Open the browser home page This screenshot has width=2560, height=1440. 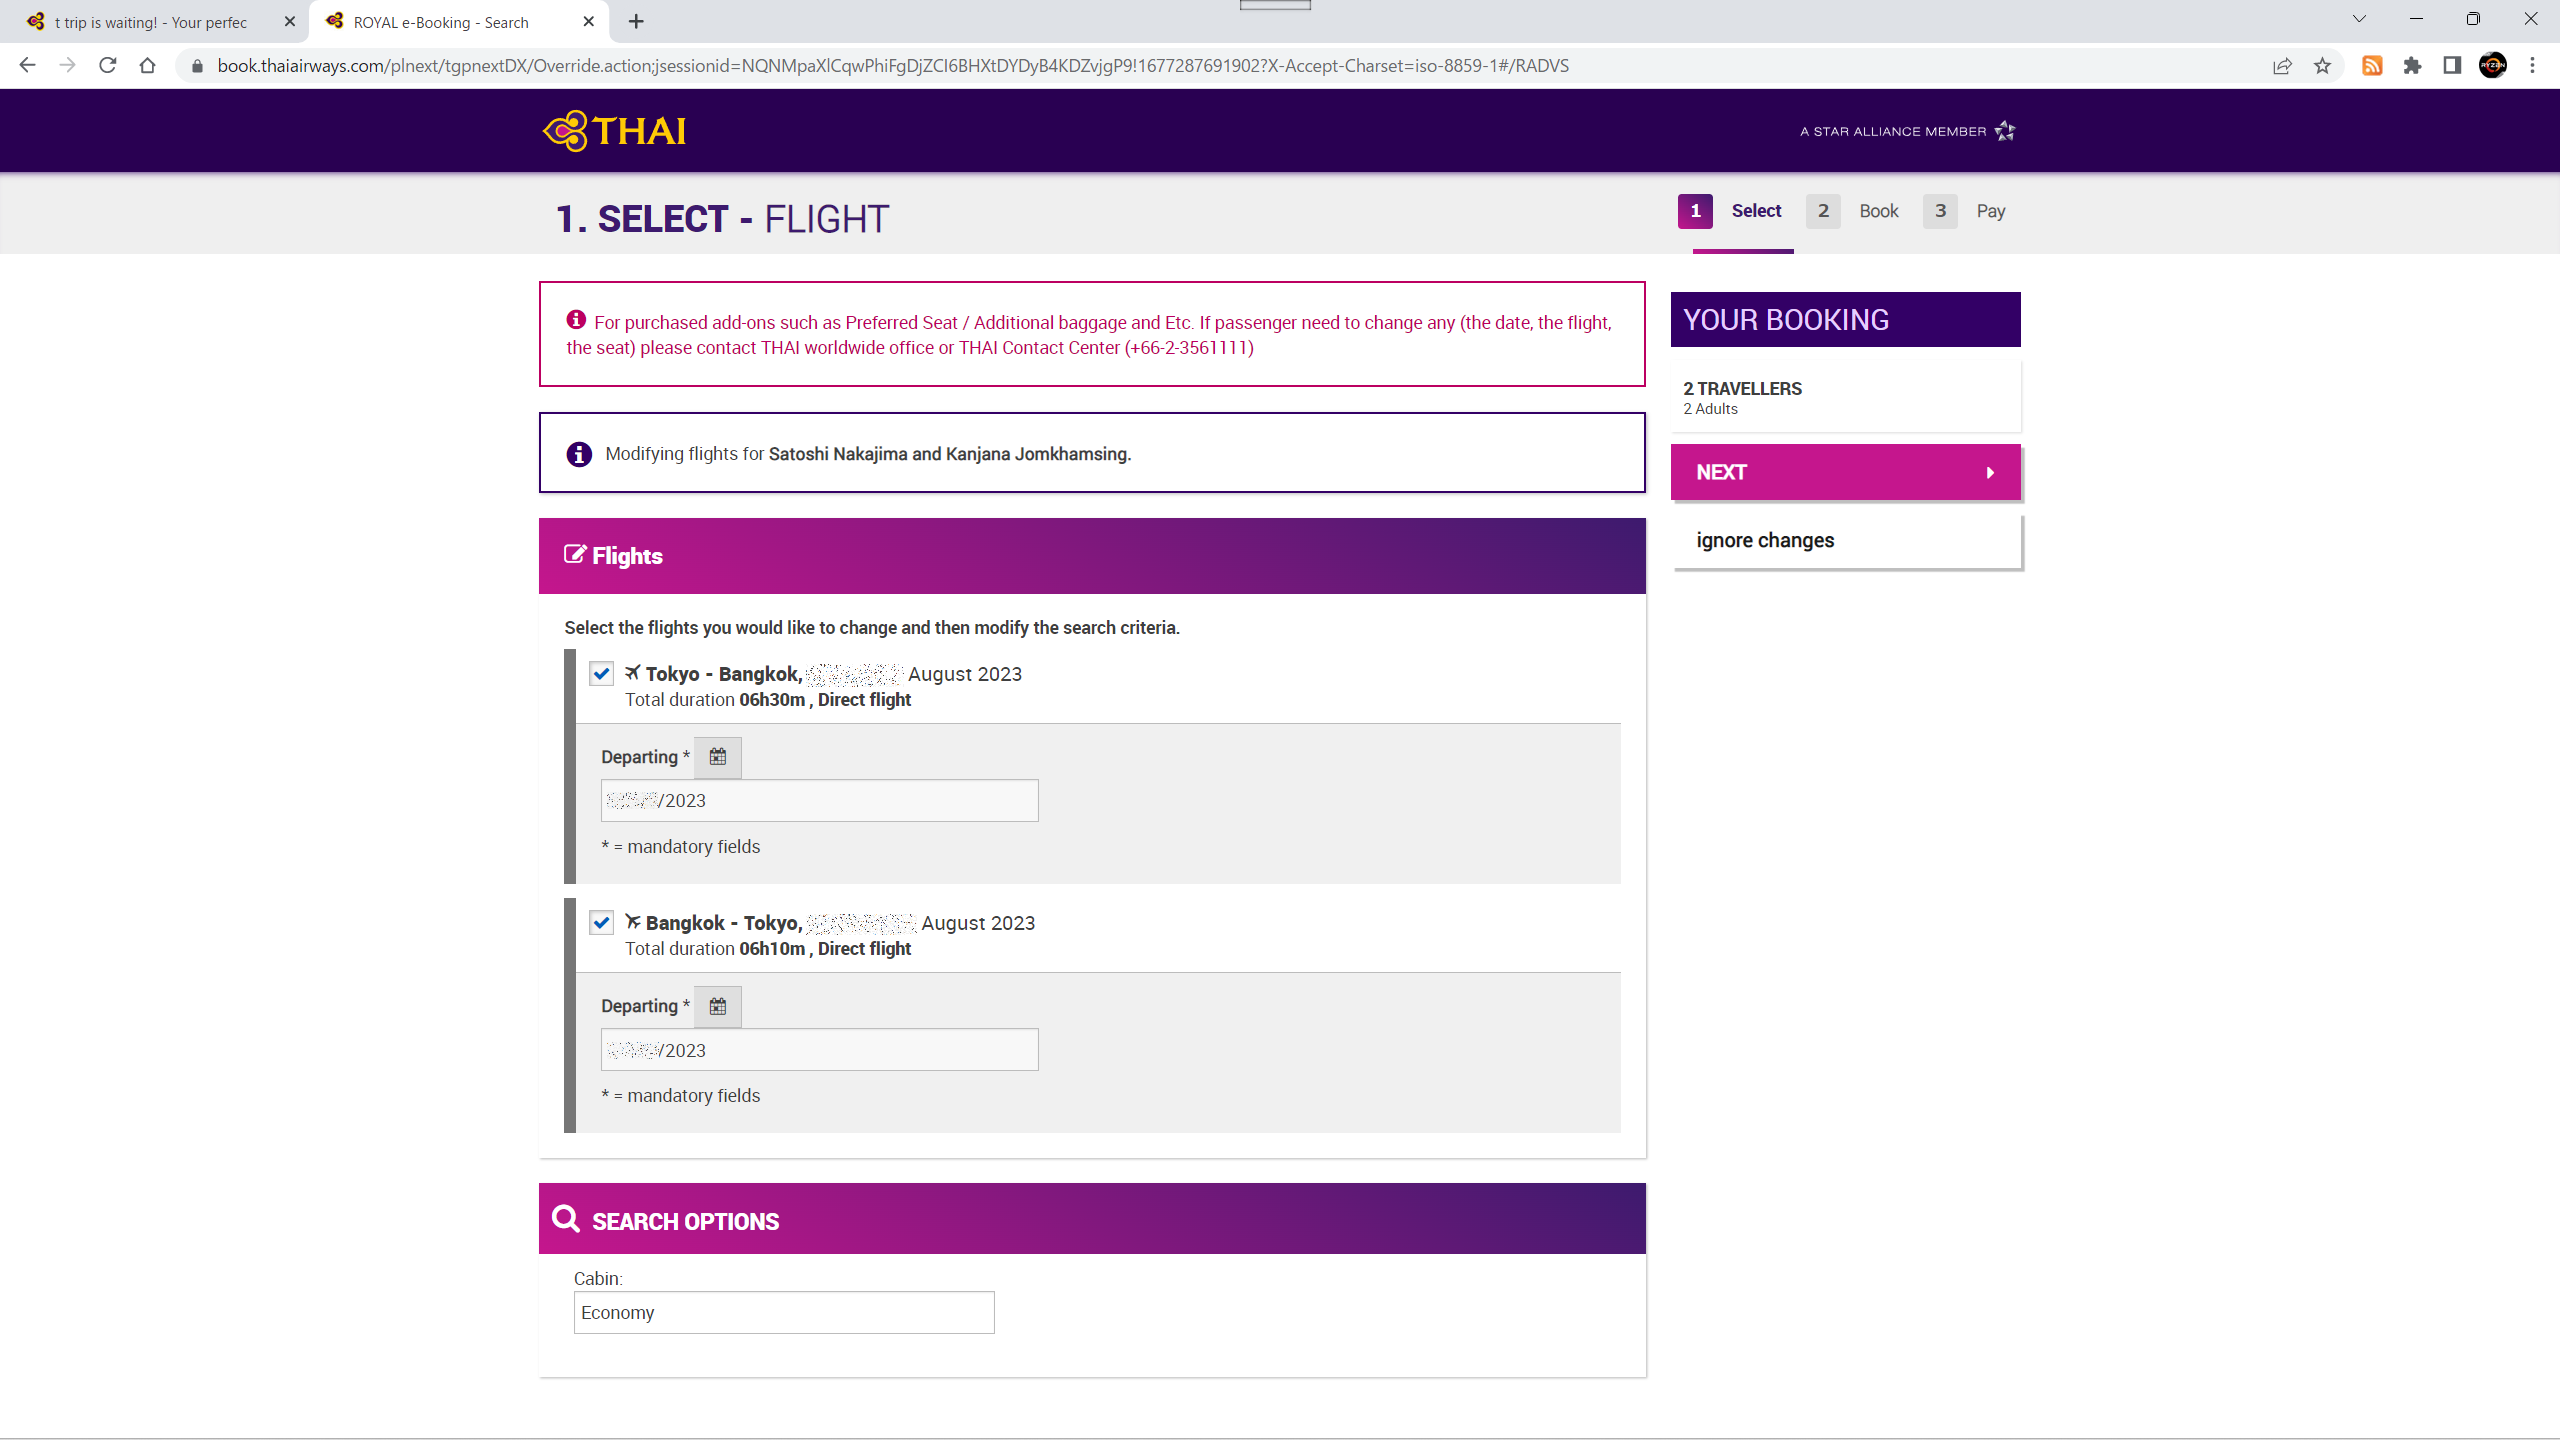pos(148,66)
